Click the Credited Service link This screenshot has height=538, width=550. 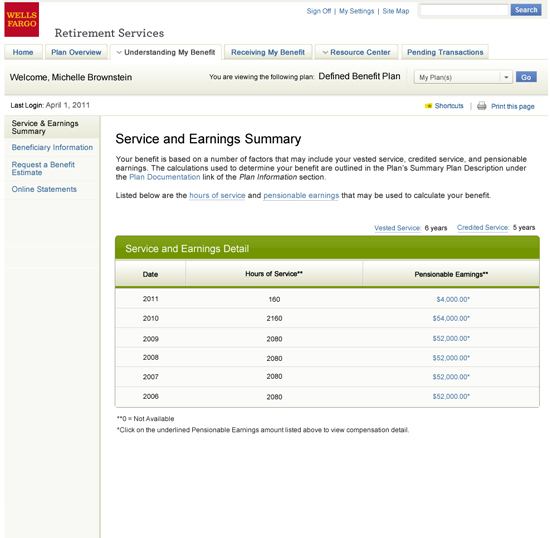point(483,228)
